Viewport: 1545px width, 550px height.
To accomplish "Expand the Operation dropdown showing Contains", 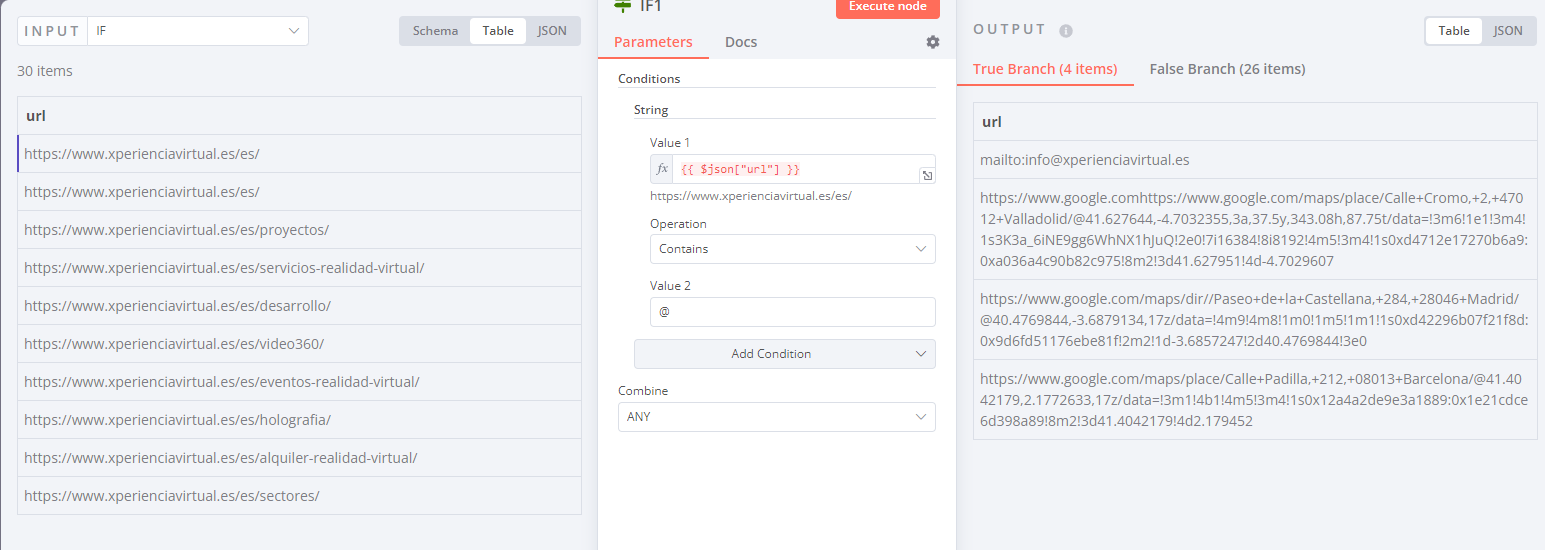I will 792,249.
